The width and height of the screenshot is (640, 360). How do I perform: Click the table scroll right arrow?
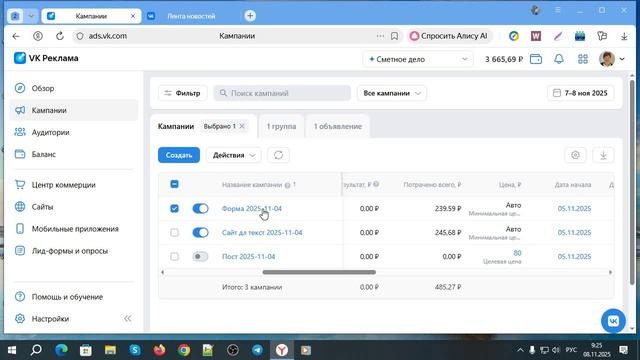pos(611,272)
